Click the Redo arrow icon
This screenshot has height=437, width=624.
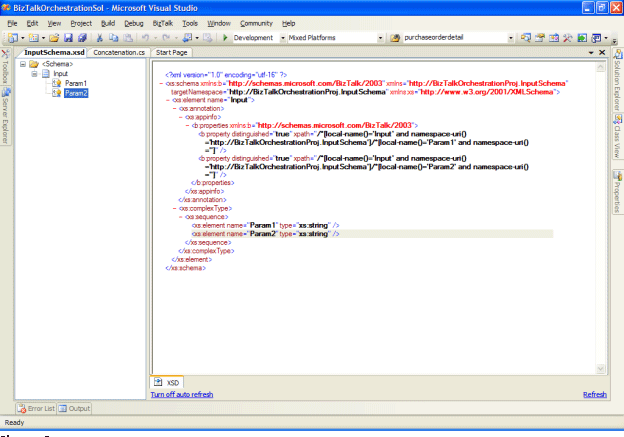pos(166,38)
